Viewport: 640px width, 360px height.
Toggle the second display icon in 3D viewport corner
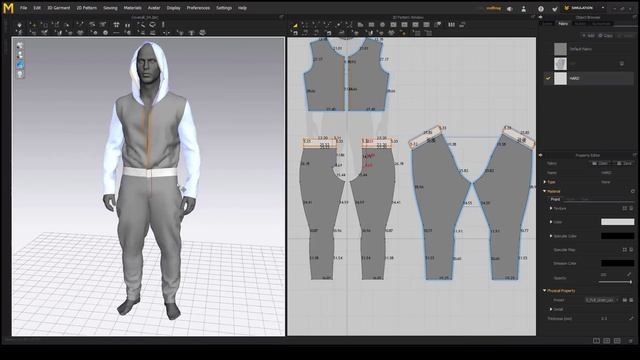tap(20, 55)
